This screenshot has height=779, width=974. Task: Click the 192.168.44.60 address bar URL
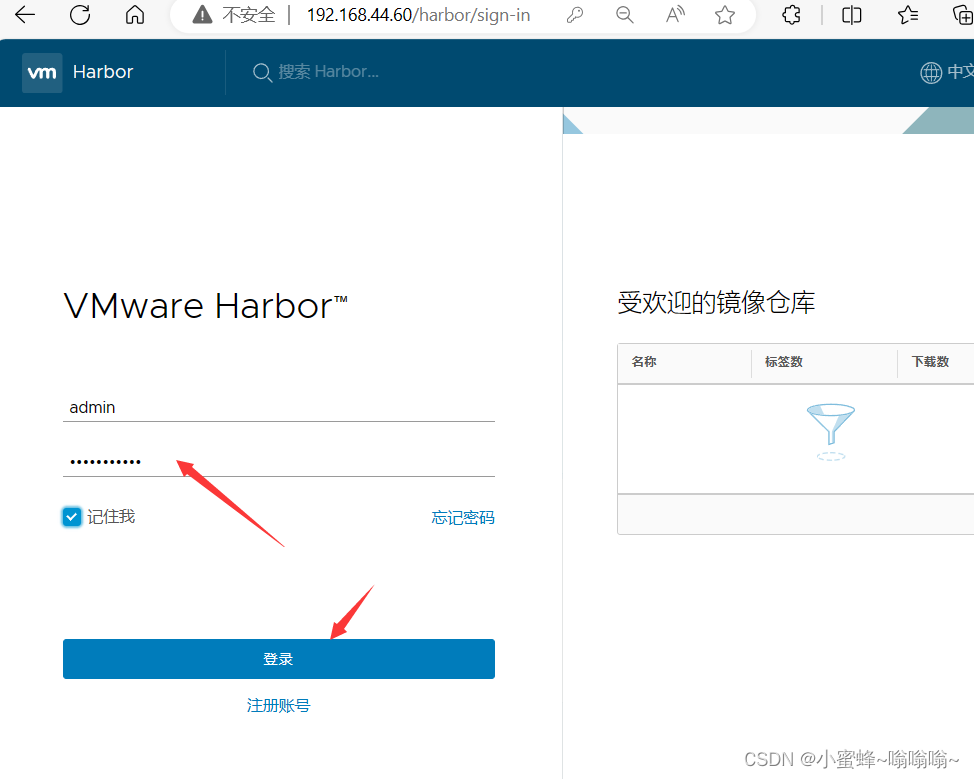click(x=418, y=15)
